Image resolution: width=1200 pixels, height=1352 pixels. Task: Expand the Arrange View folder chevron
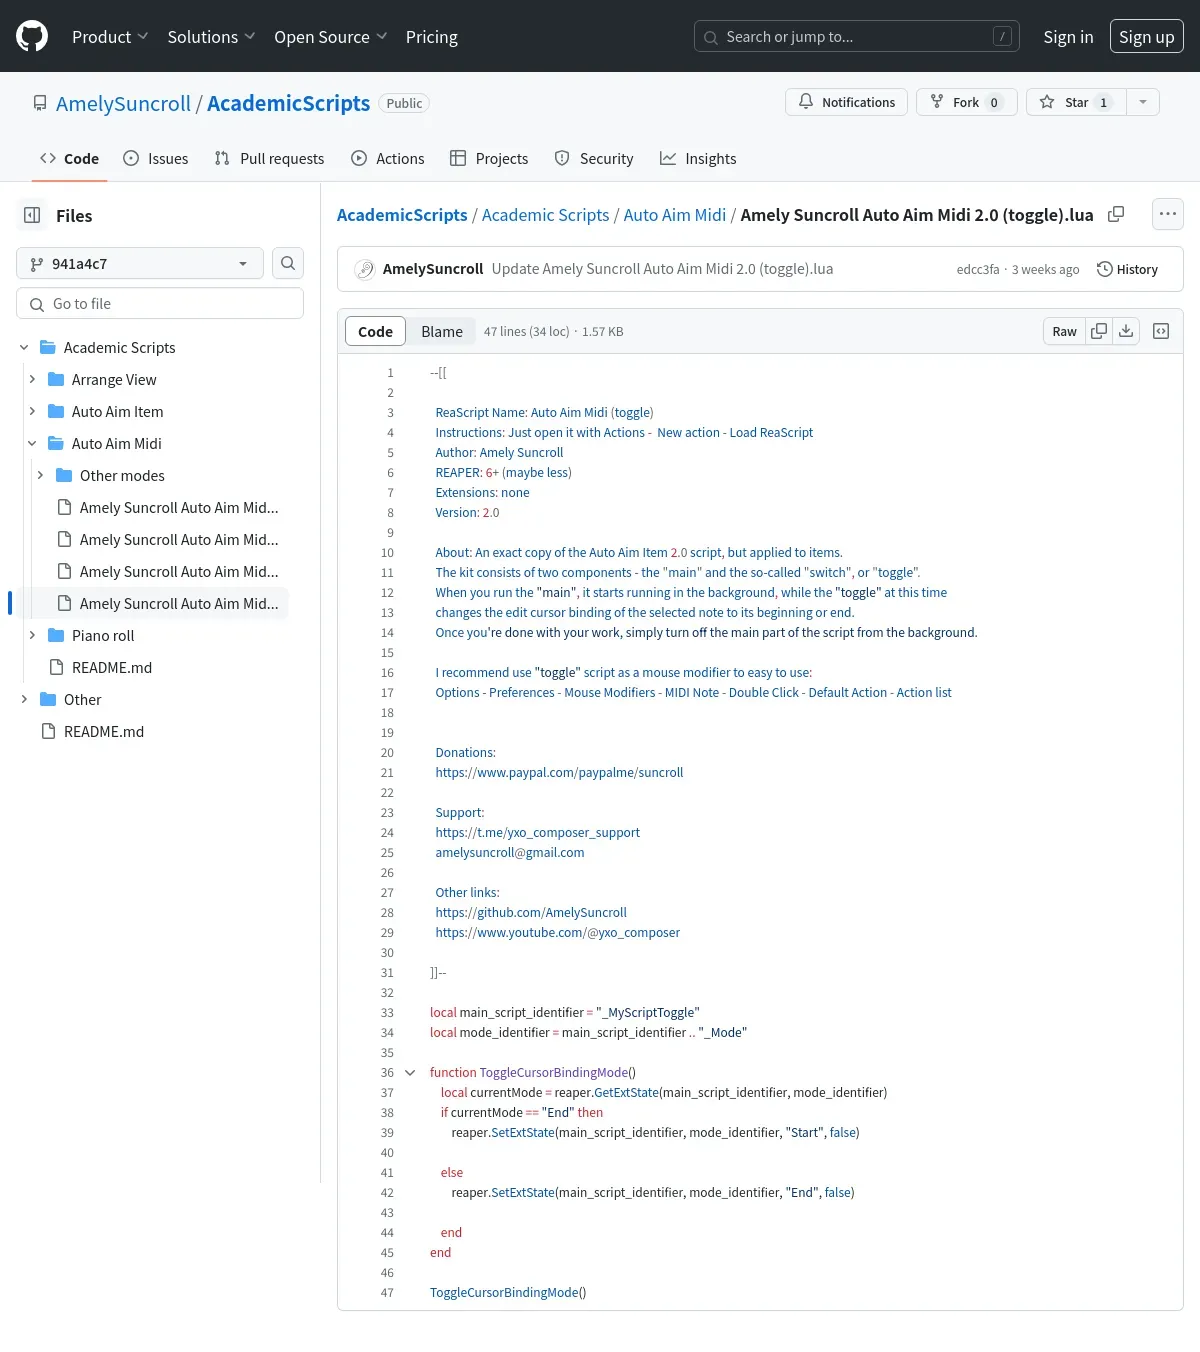pyautogui.click(x=32, y=379)
